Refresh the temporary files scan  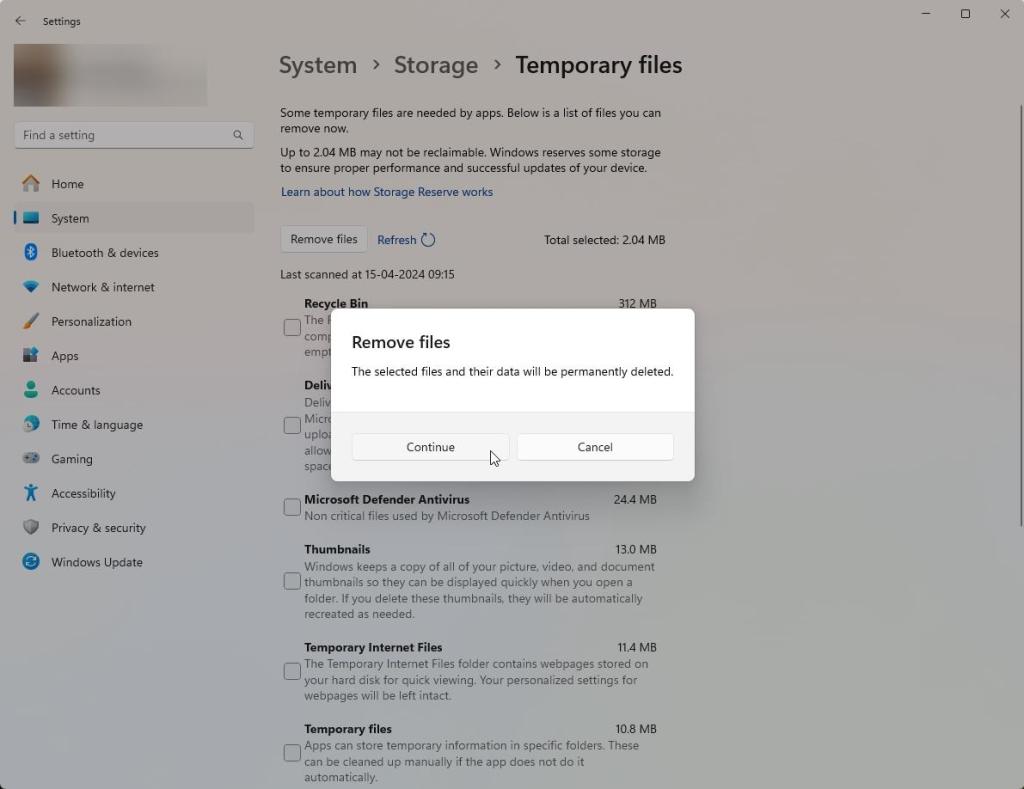(406, 240)
